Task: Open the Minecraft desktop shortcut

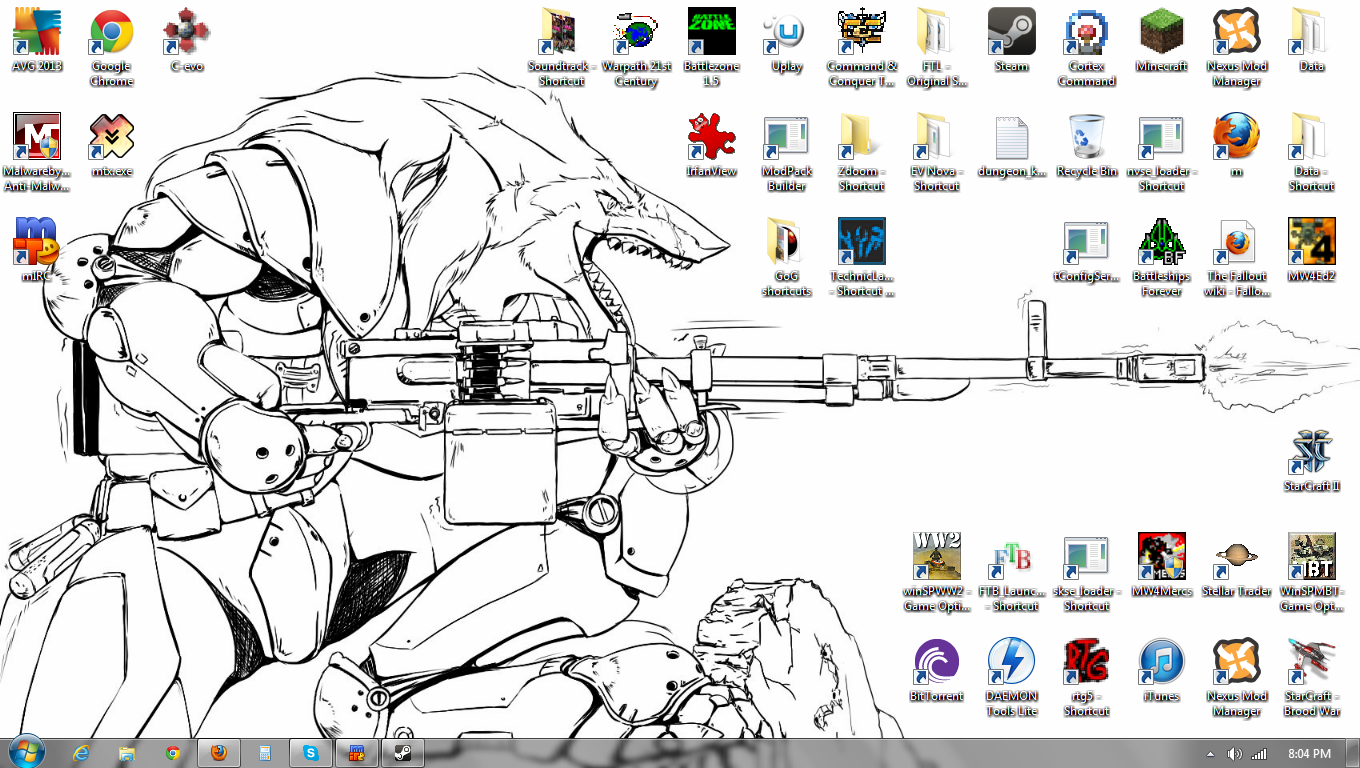Action: [x=1162, y=33]
